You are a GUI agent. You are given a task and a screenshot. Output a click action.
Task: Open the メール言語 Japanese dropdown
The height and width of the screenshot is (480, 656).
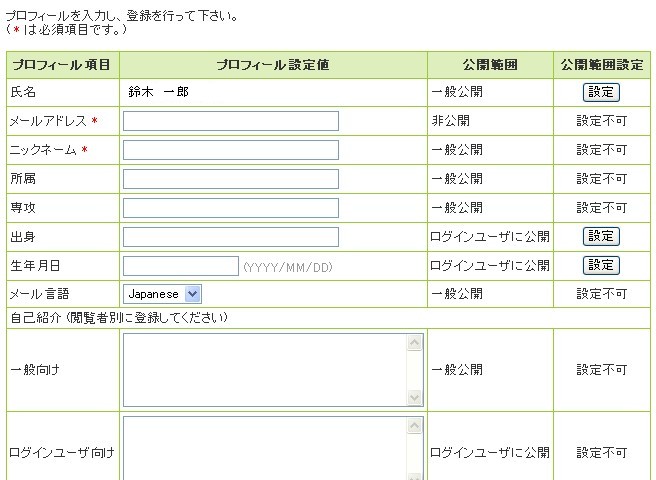coord(162,294)
